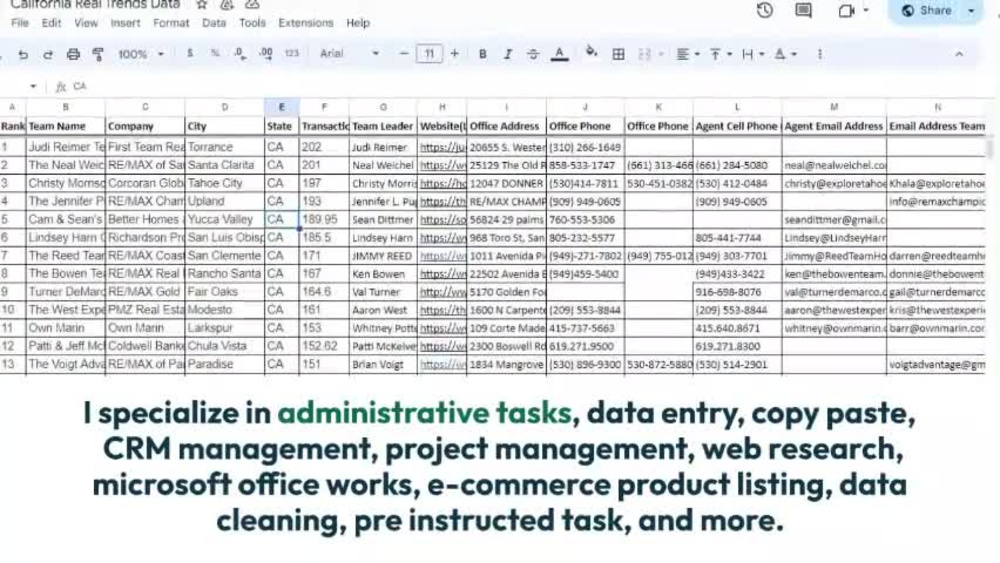Open Judi Reimer's website link
1000x563 pixels.
pyautogui.click(x=442, y=147)
